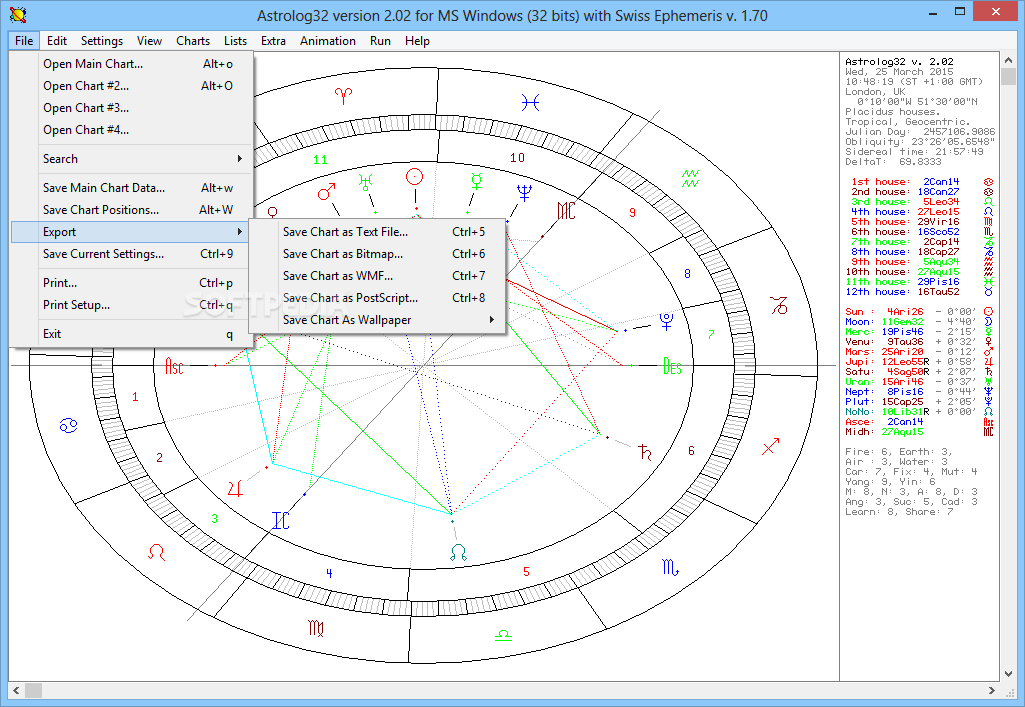
Task: Click the Uranus symbol in the chart
Action: [x=365, y=182]
